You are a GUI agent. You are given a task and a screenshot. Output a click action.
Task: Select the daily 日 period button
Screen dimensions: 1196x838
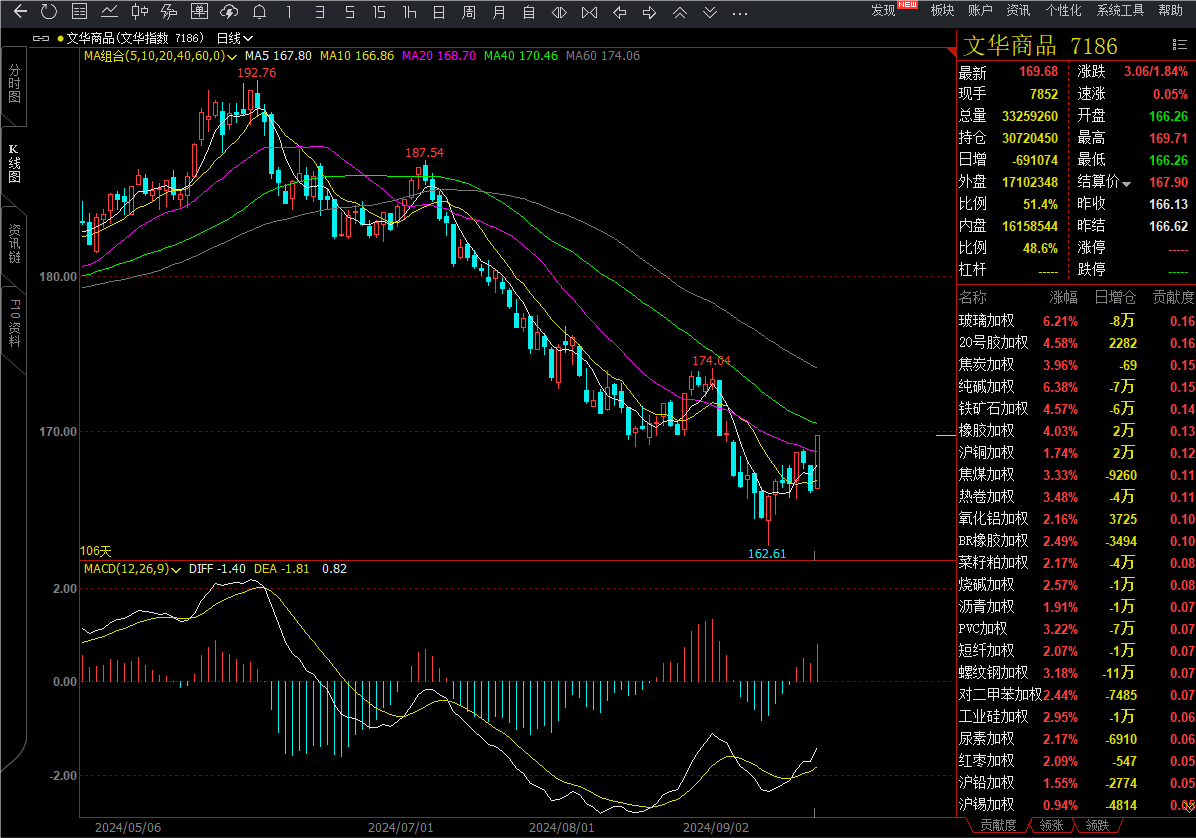[x=439, y=12]
